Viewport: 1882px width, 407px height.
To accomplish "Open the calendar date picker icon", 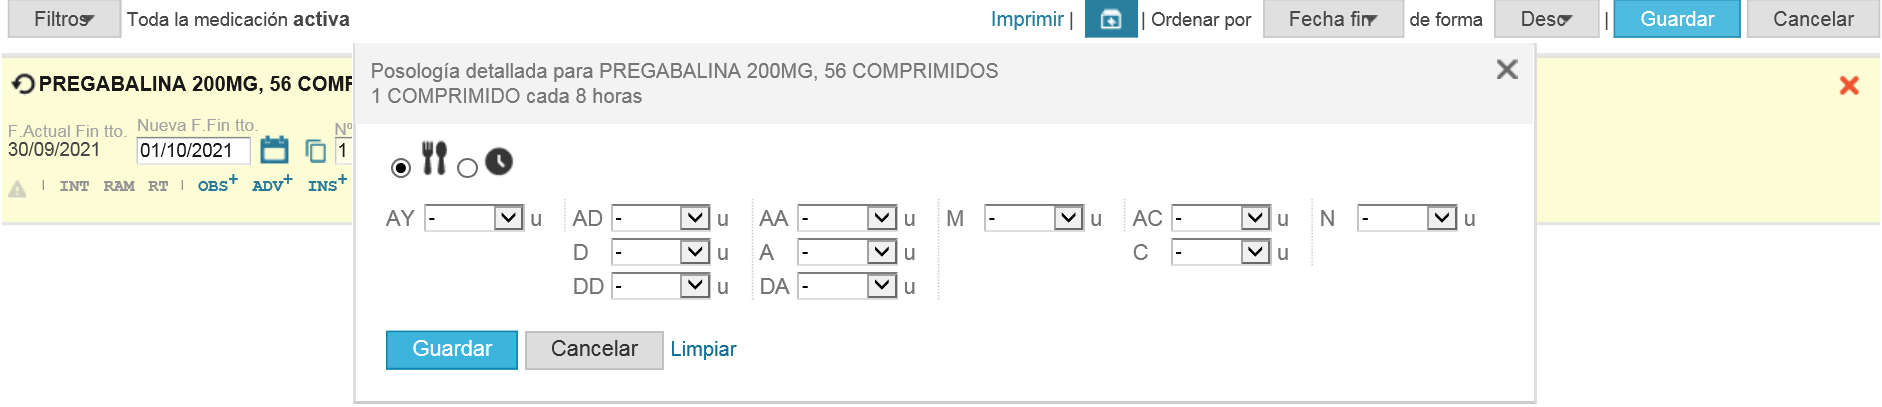I will (274, 150).
